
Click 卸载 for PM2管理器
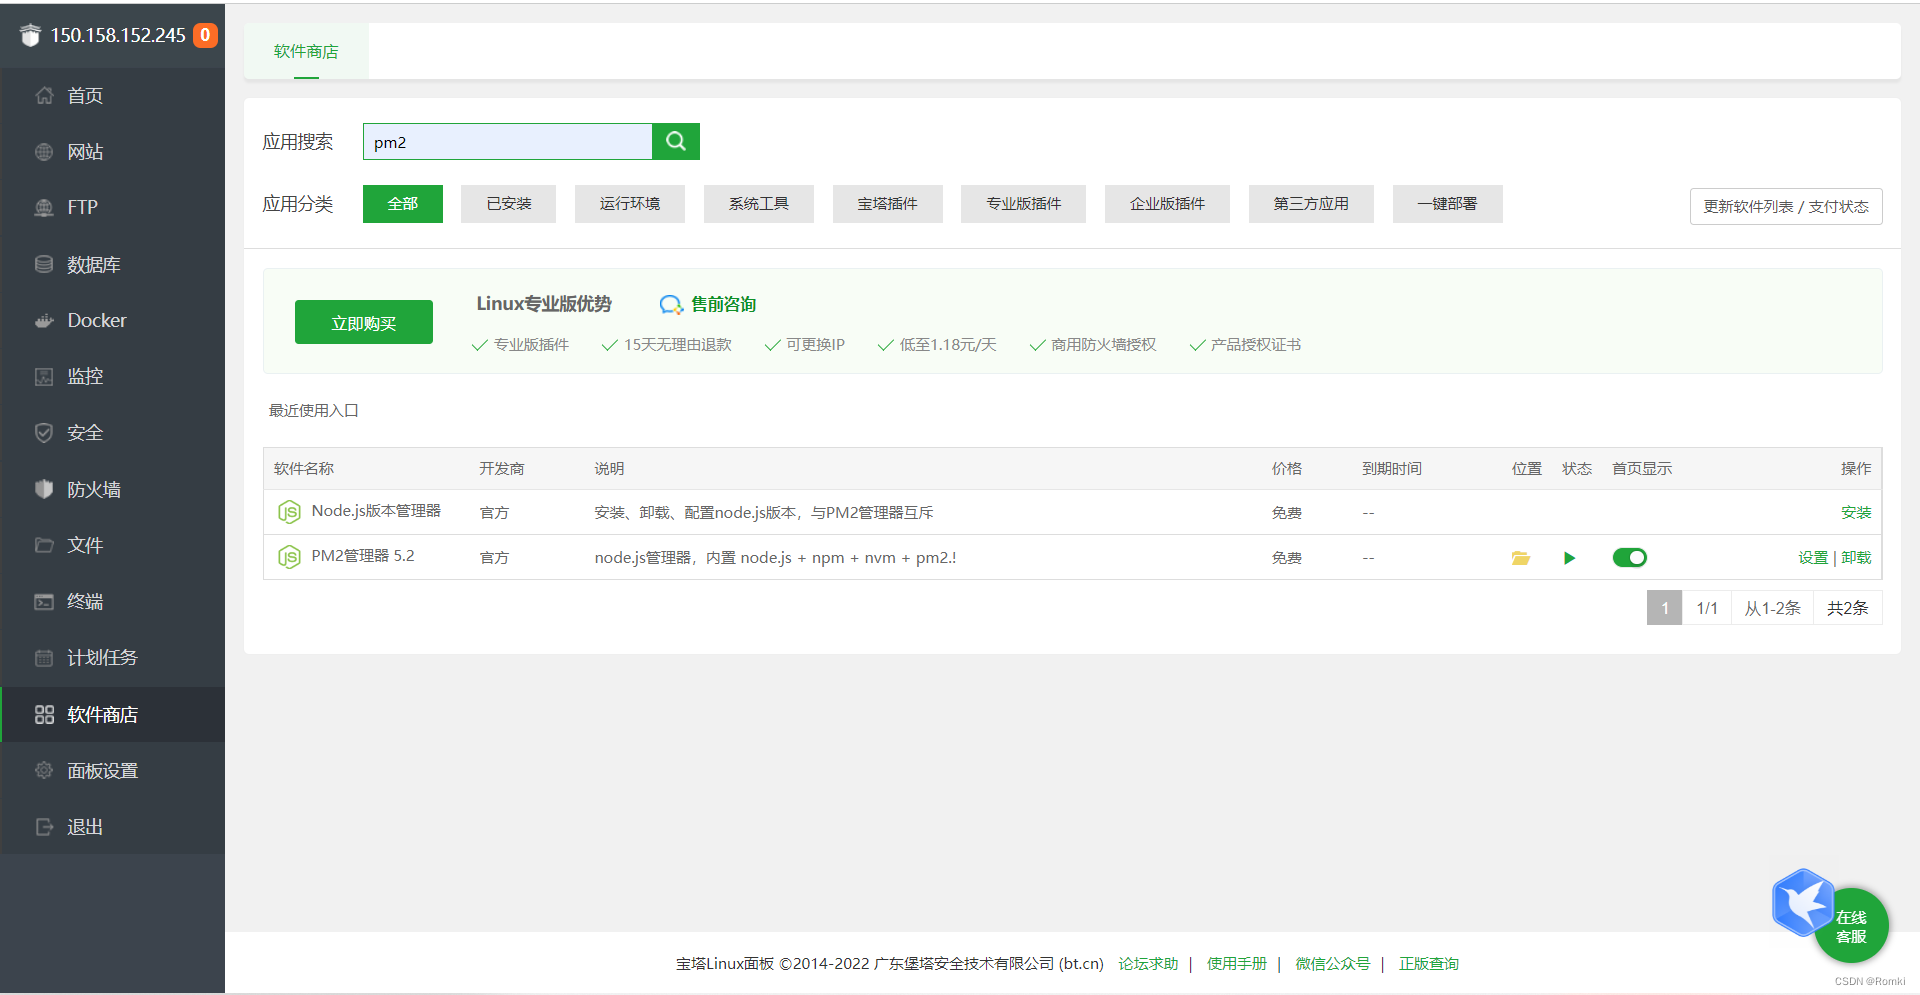[1856, 558]
